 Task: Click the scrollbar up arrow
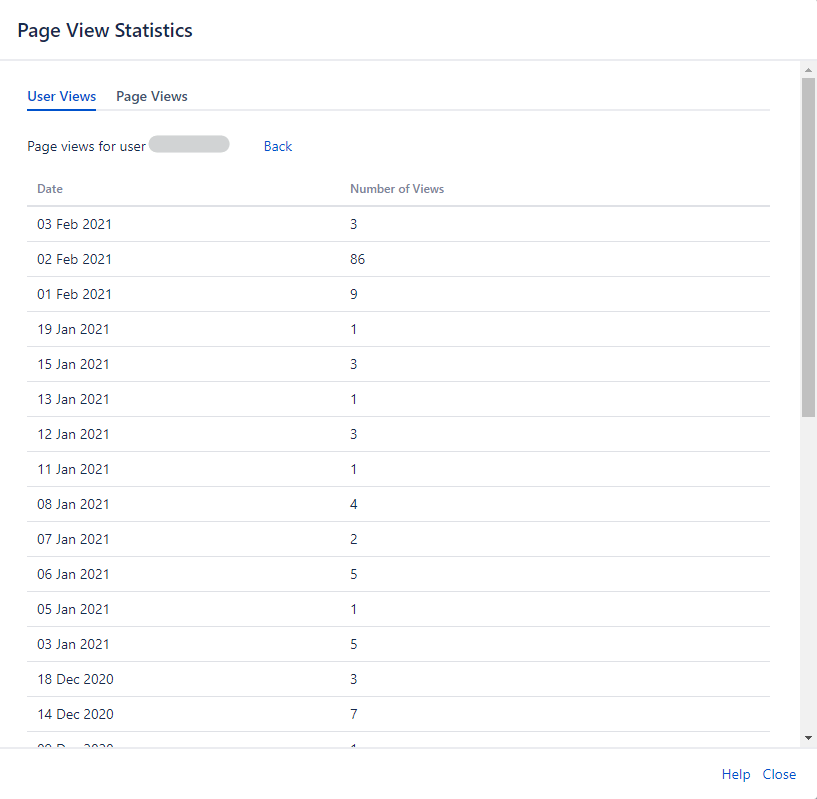(x=808, y=69)
